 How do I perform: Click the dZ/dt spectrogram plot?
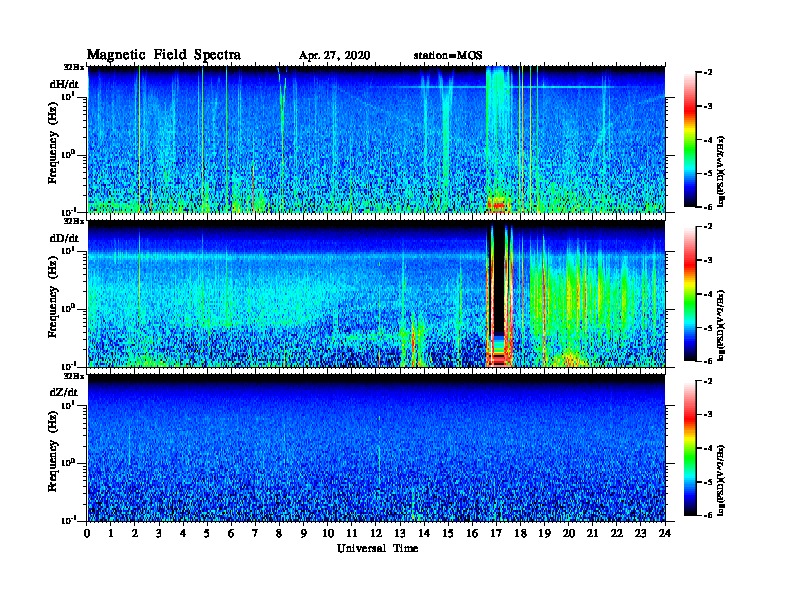377,448
